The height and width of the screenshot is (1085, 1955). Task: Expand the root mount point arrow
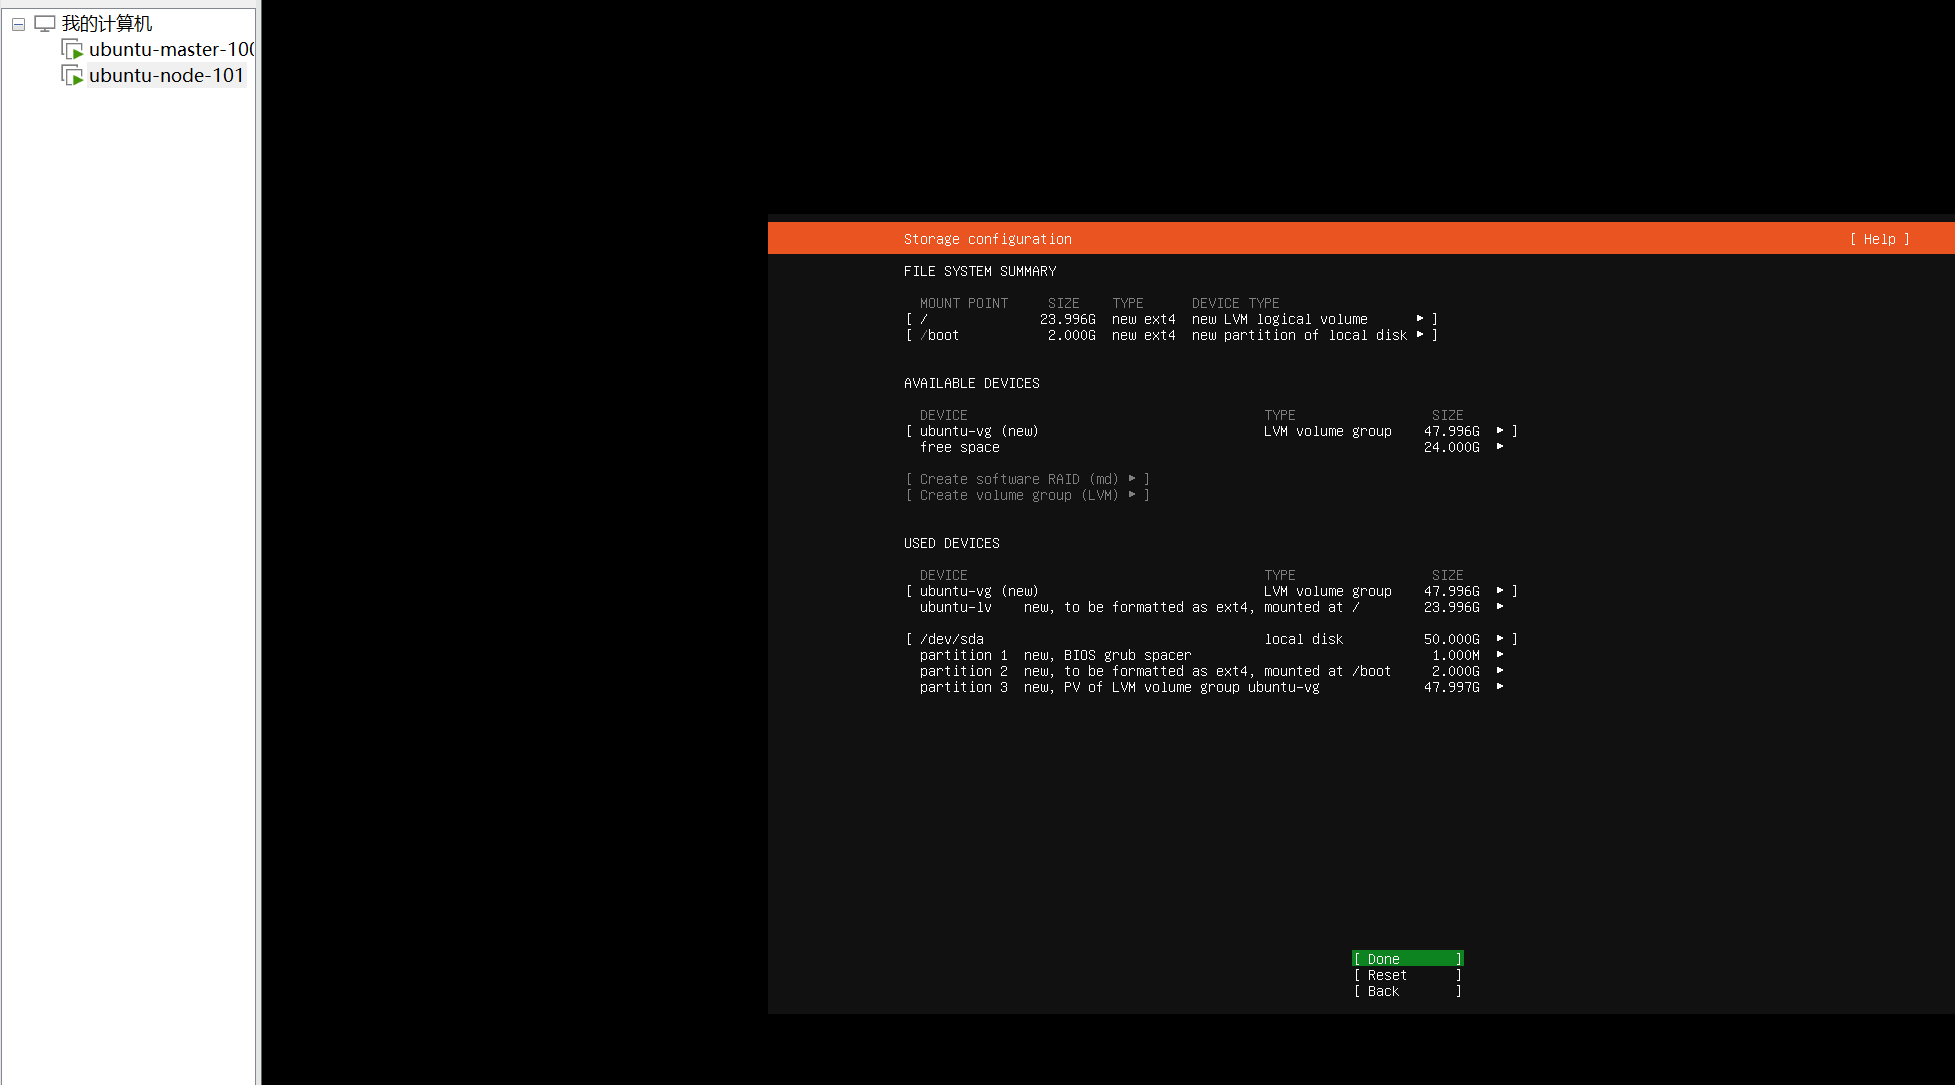coord(1420,319)
